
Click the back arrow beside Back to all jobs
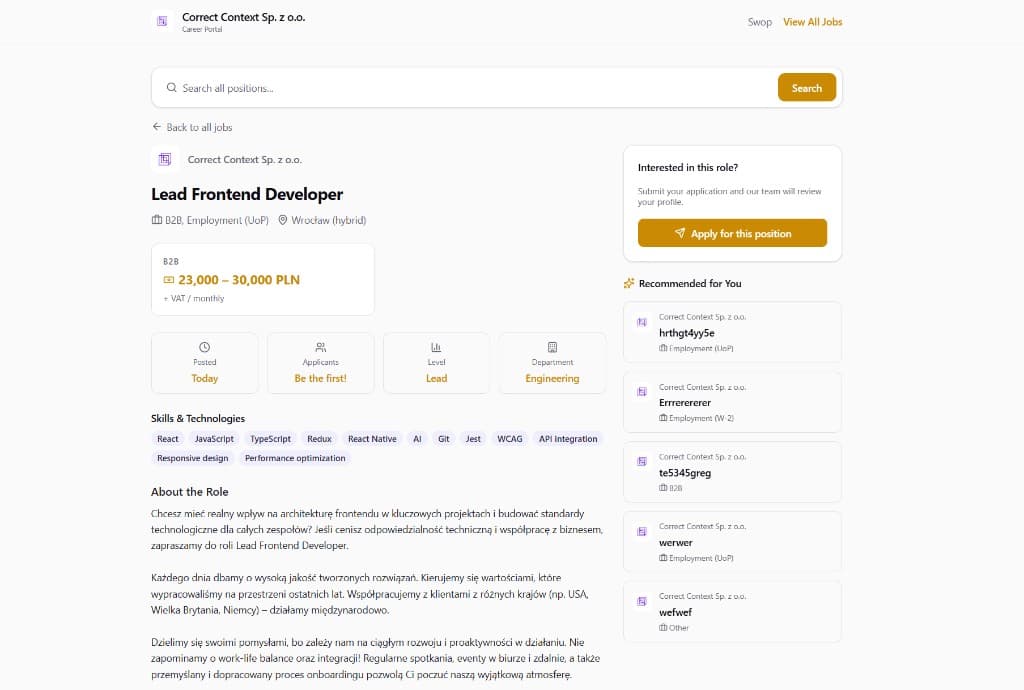(156, 127)
